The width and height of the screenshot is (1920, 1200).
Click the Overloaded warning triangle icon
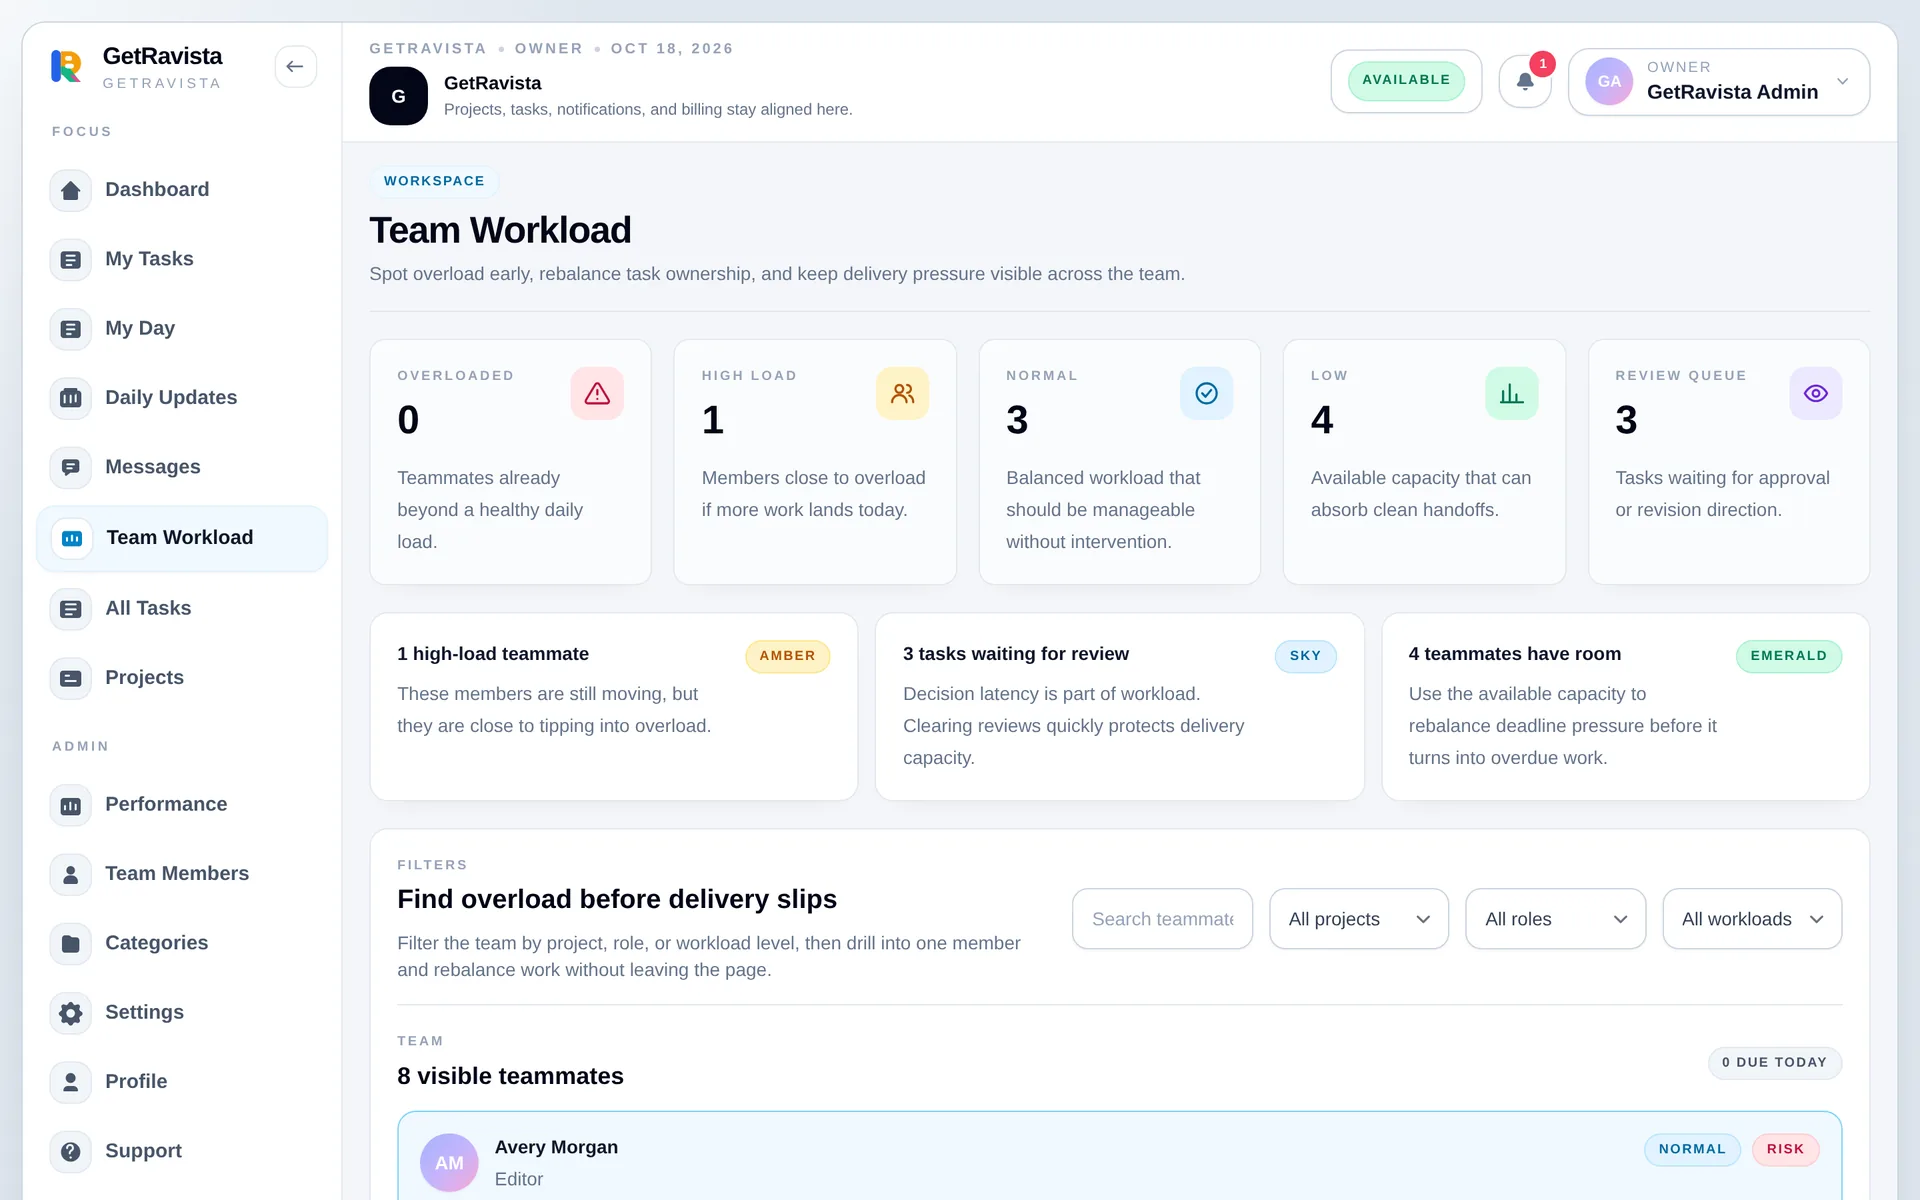click(x=597, y=393)
